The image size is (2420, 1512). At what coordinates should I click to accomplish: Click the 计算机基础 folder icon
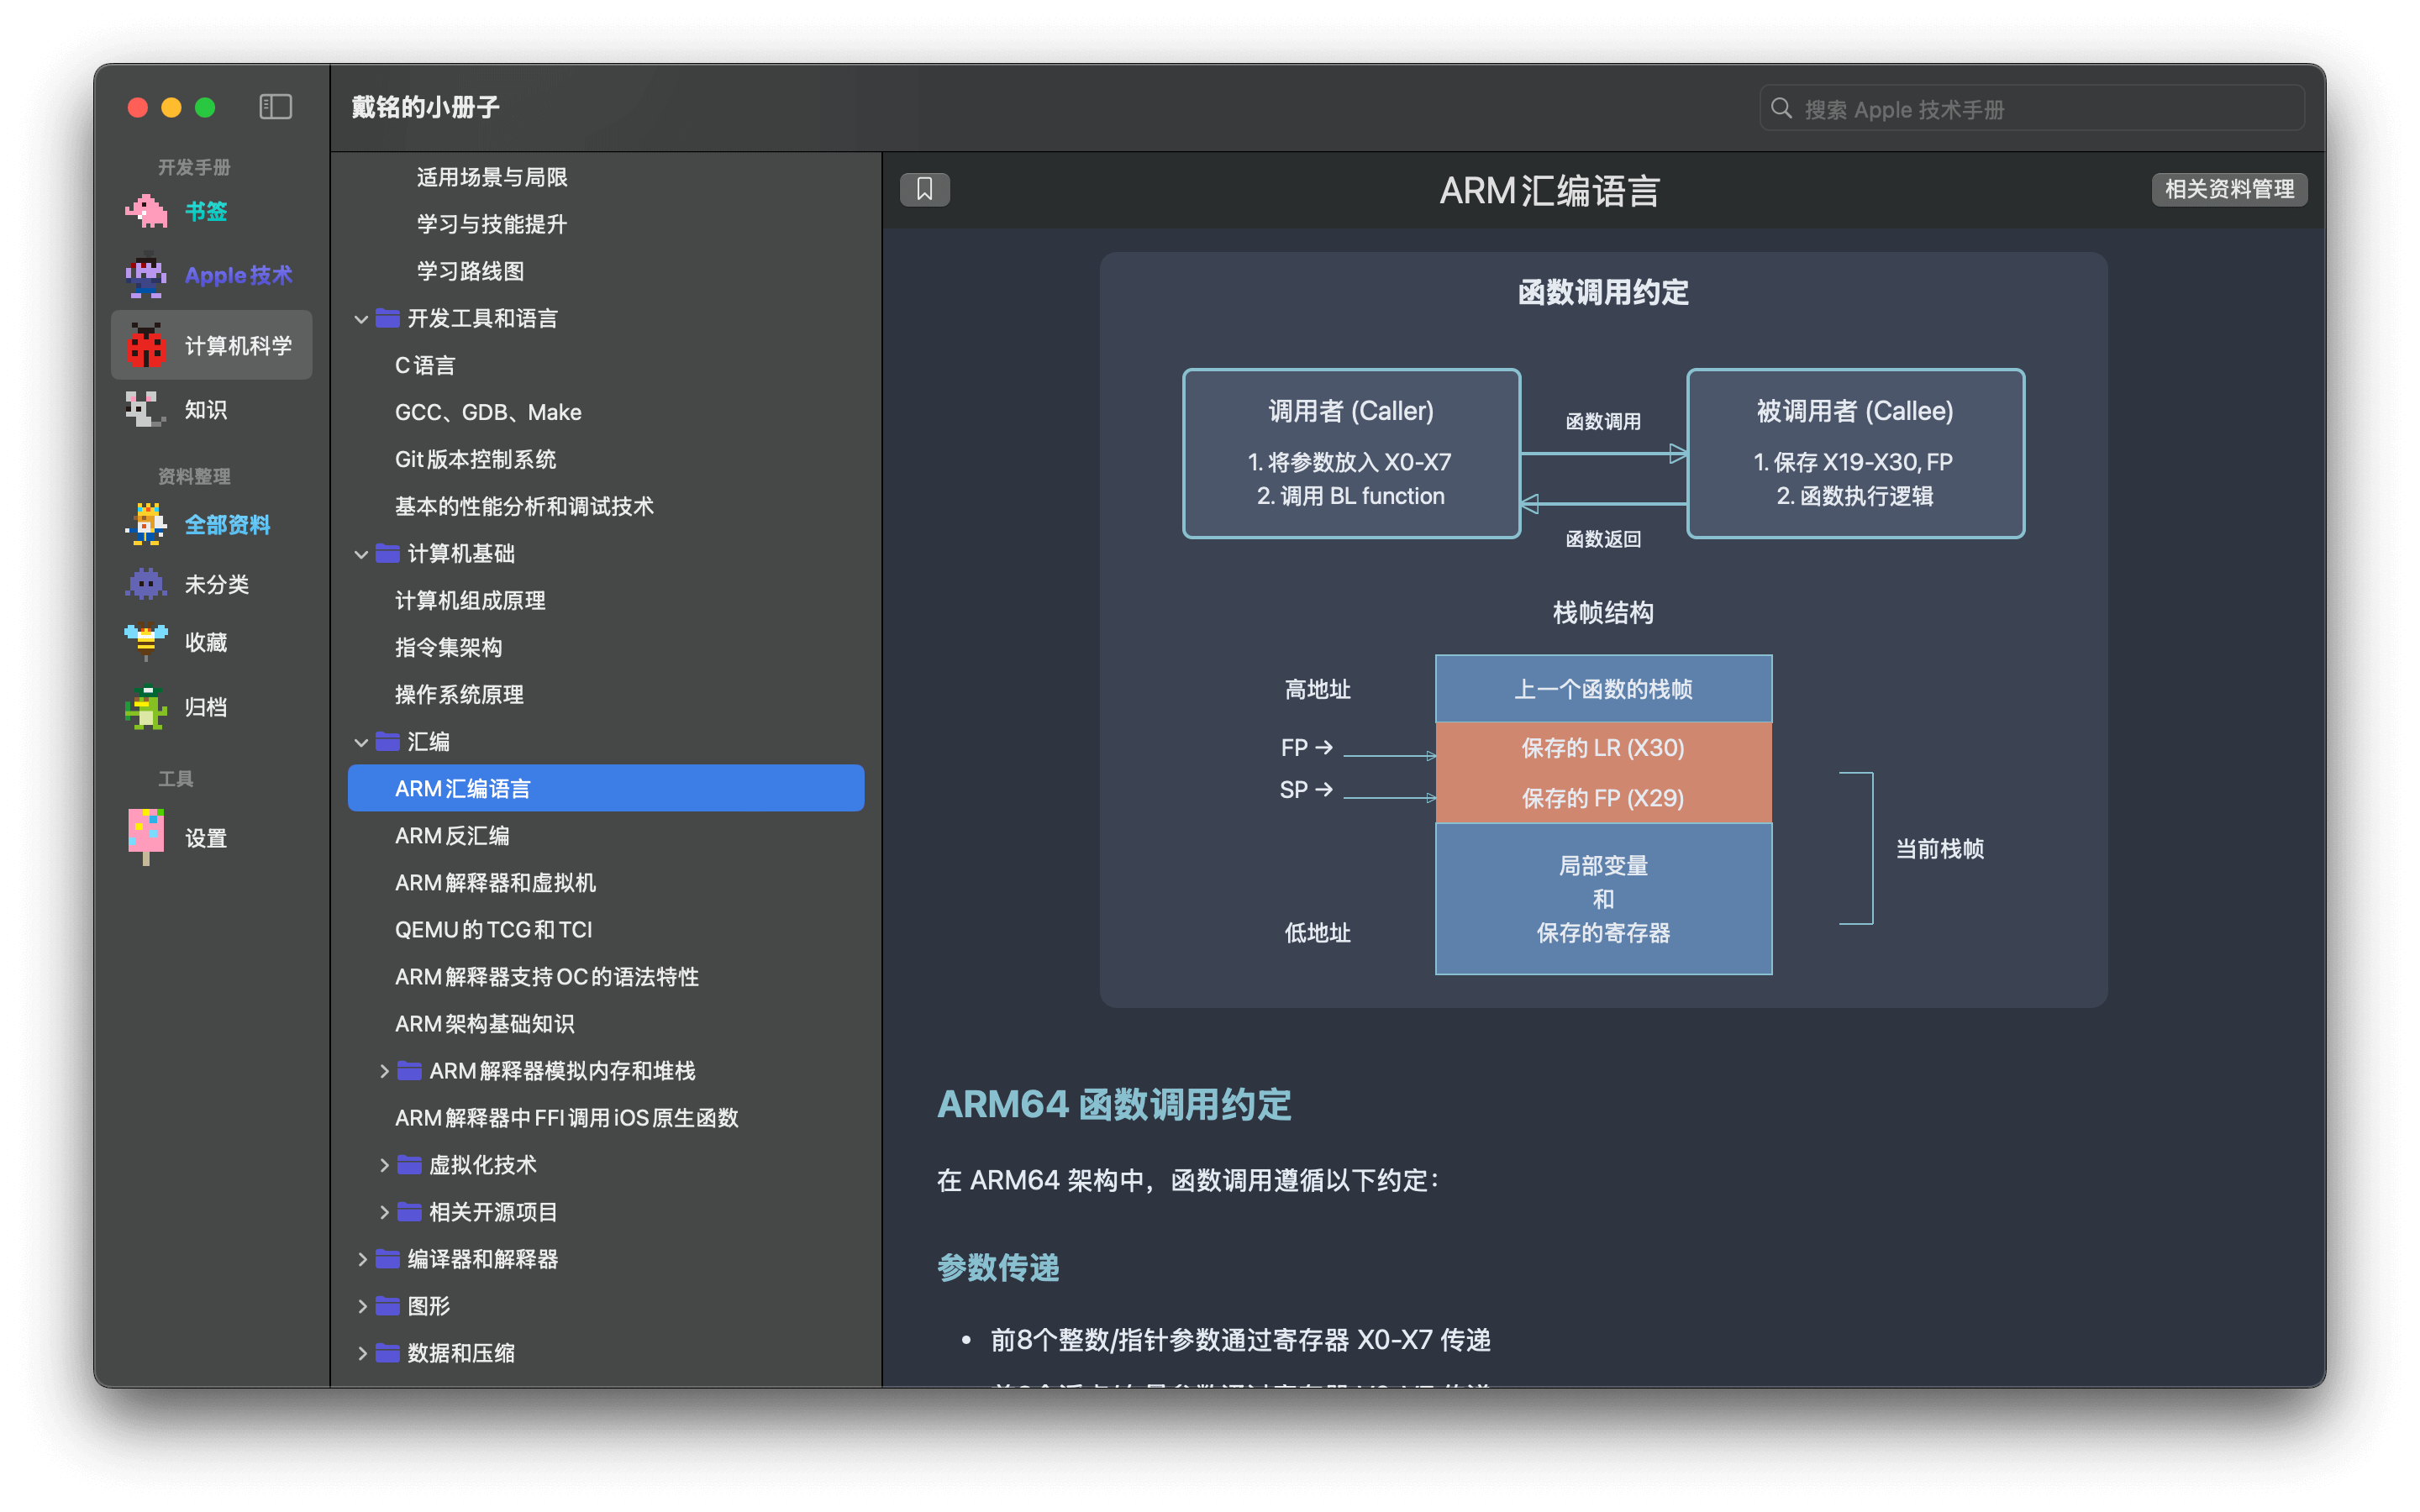click(x=388, y=553)
